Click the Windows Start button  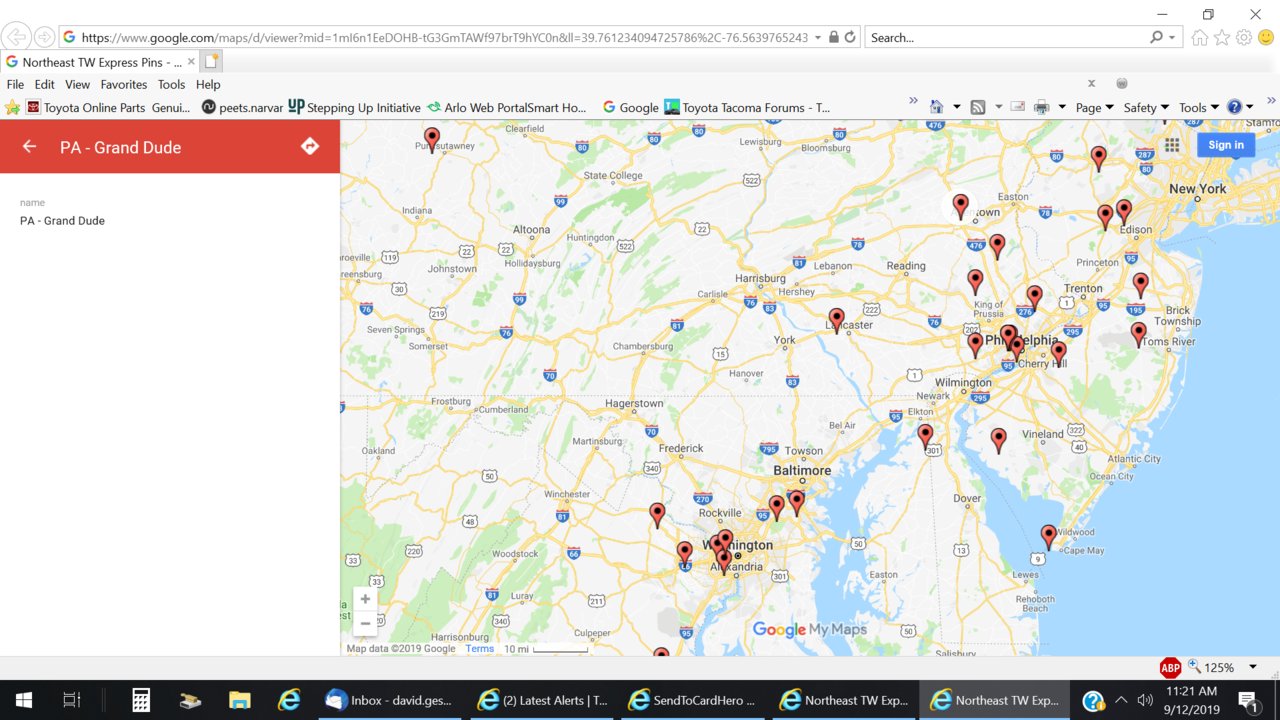24,700
